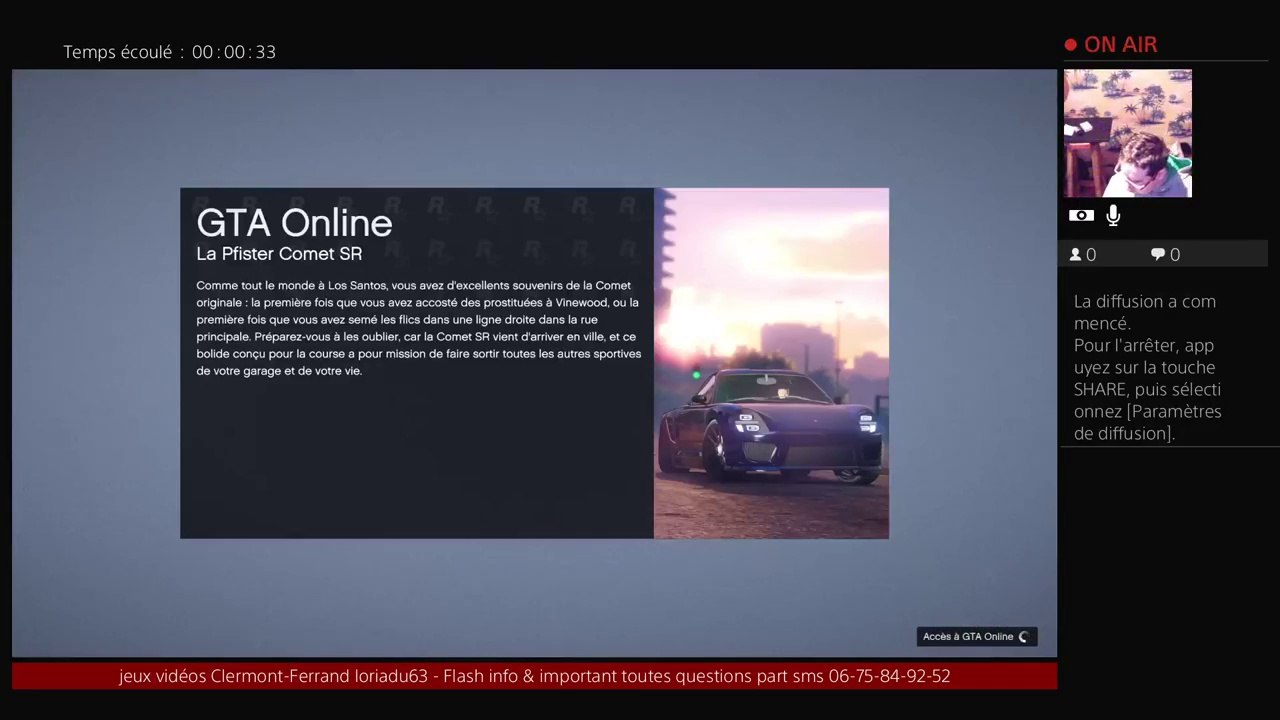Click the 'ON AIR' label
This screenshot has width=1280, height=720.
click(x=1120, y=45)
